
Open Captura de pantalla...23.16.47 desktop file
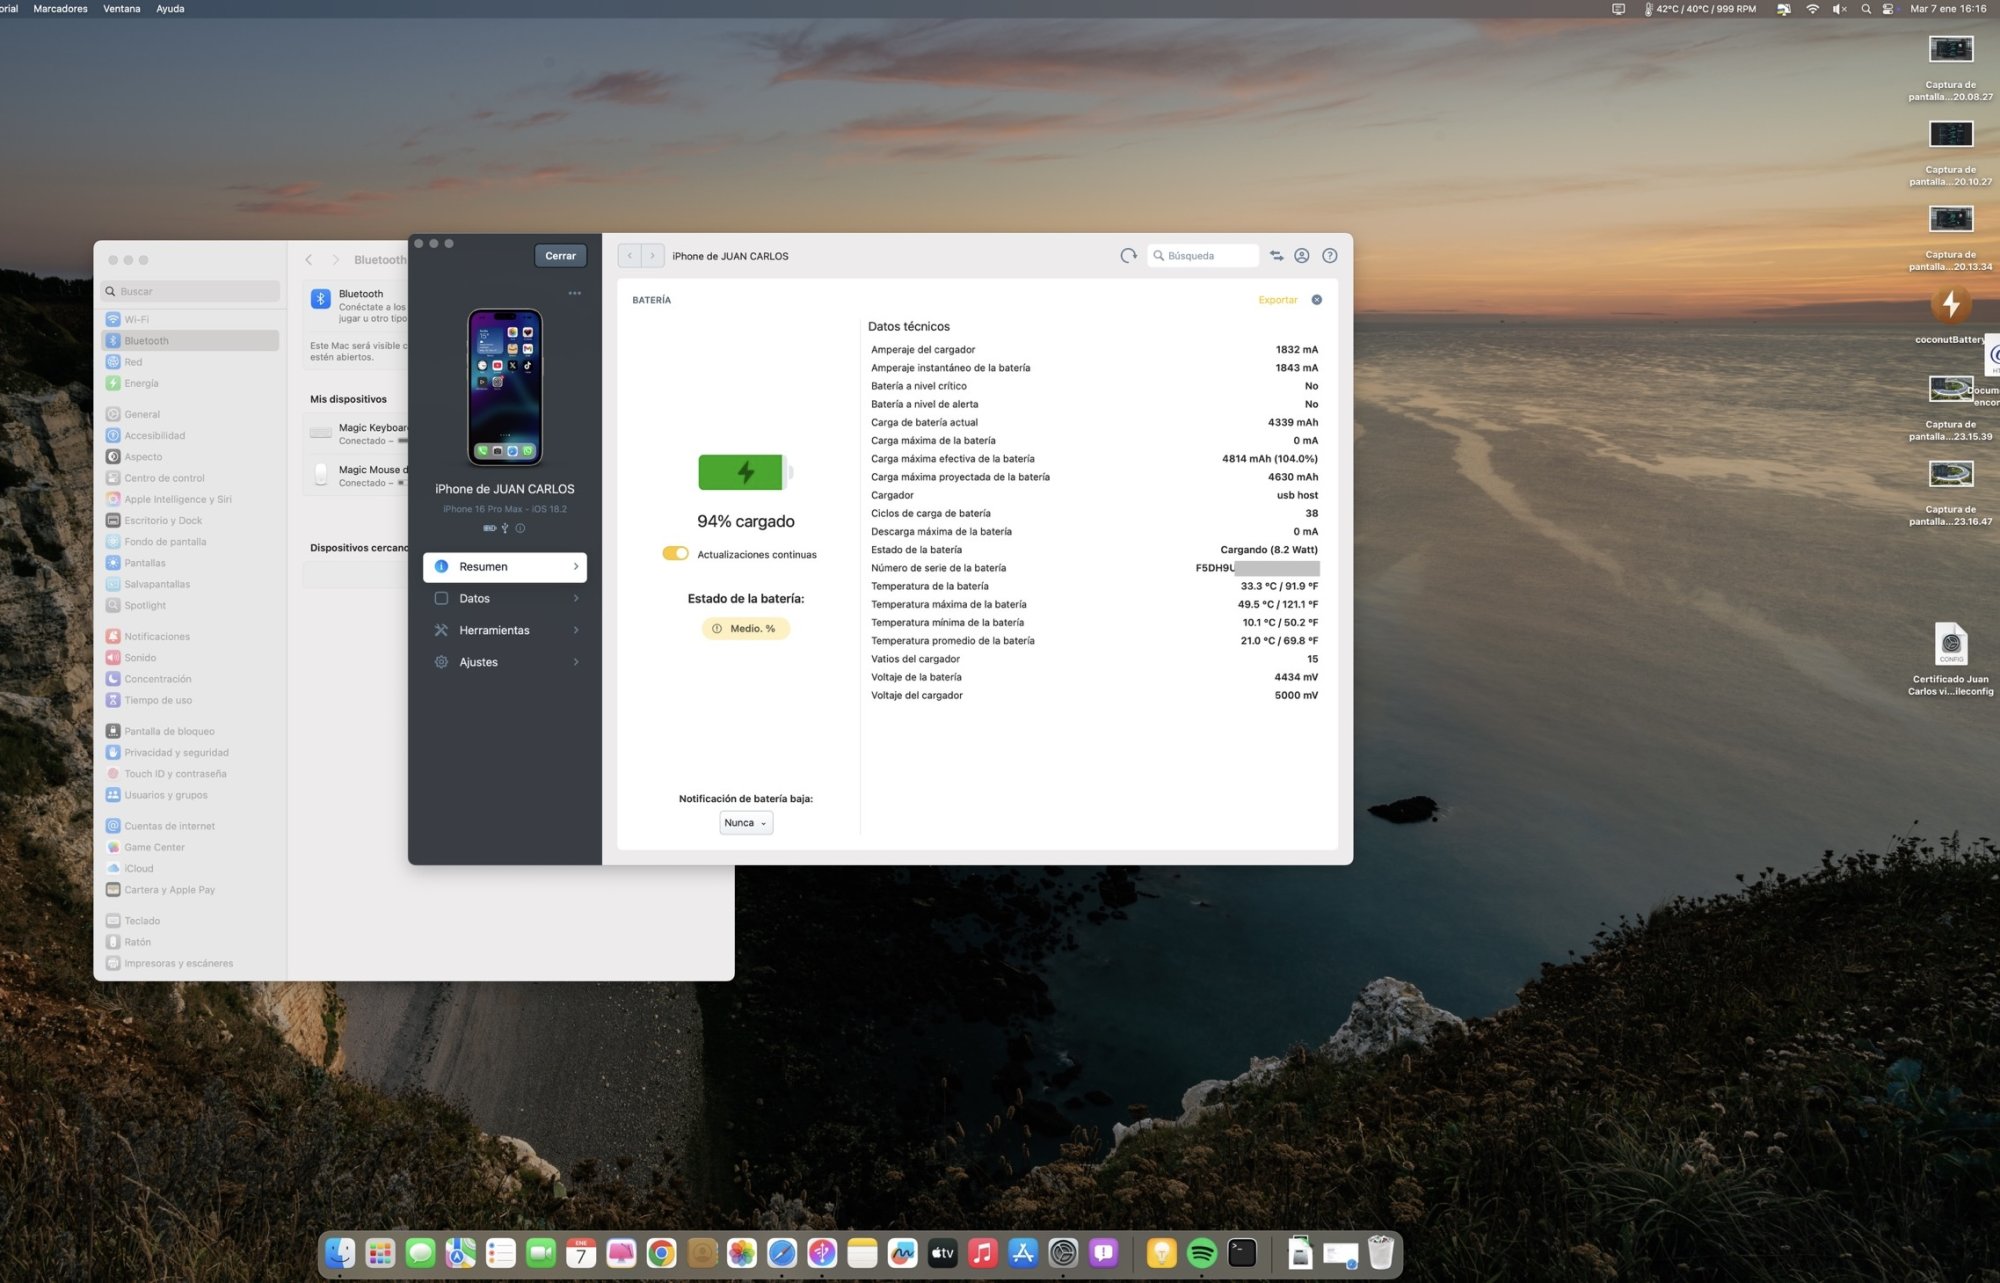pyautogui.click(x=1950, y=493)
